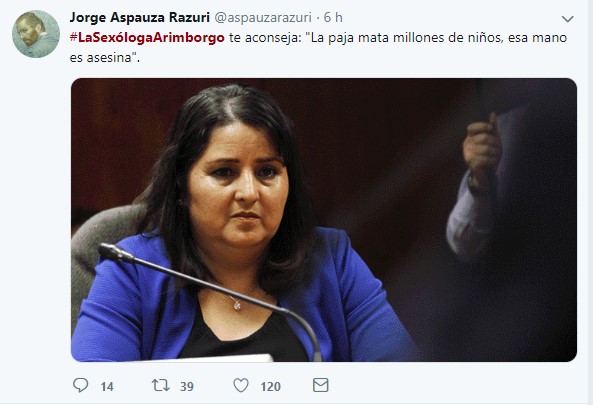Send tweet via the envelope message icon
This screenshot has width=593, height=405.
point(321,385)
